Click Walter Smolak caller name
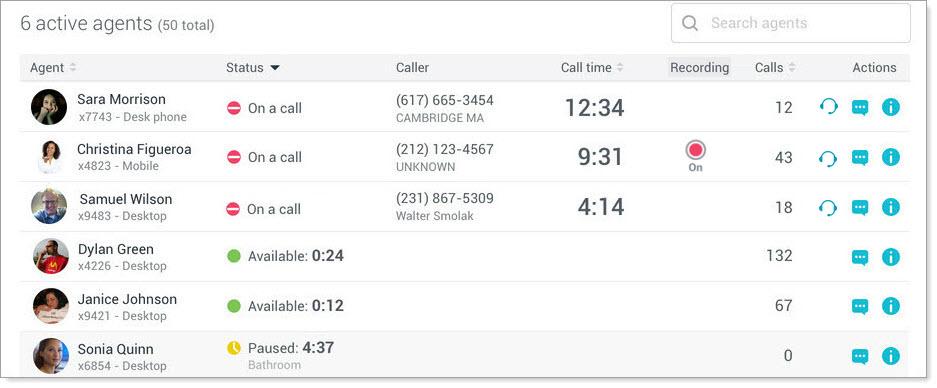Image resolution: width=937 pixels, height=388 pixels. pos(434,216)
